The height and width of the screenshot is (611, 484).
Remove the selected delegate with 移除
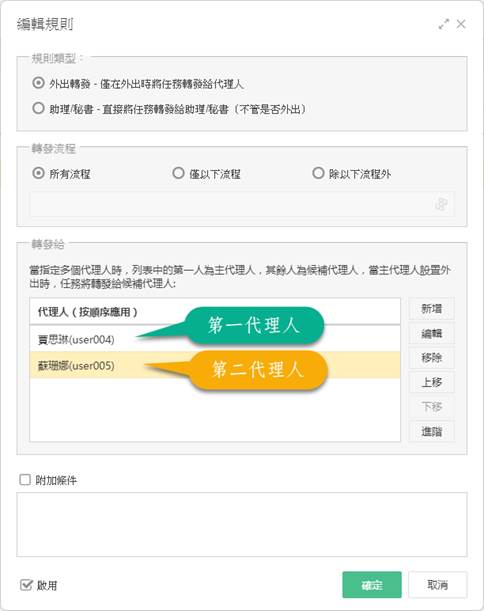[431, 358]
